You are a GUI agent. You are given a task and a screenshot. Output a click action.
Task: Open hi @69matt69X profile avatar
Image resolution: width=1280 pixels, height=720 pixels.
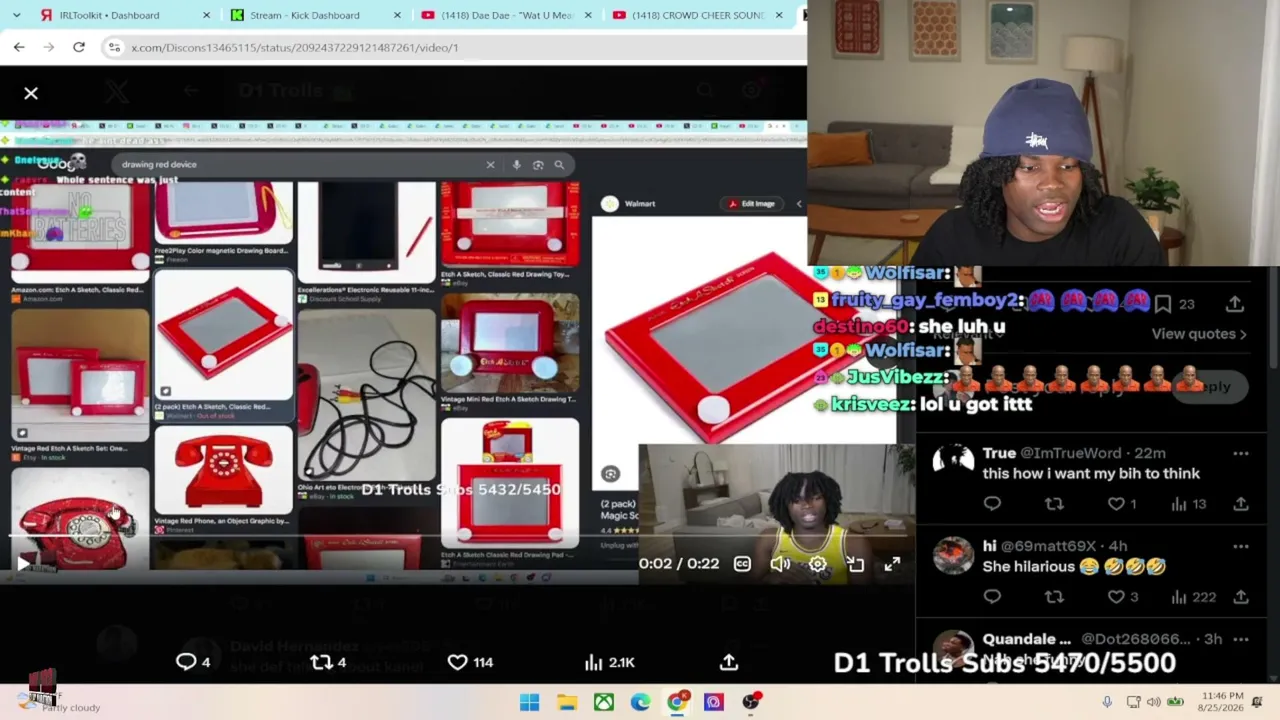(952, 555)
